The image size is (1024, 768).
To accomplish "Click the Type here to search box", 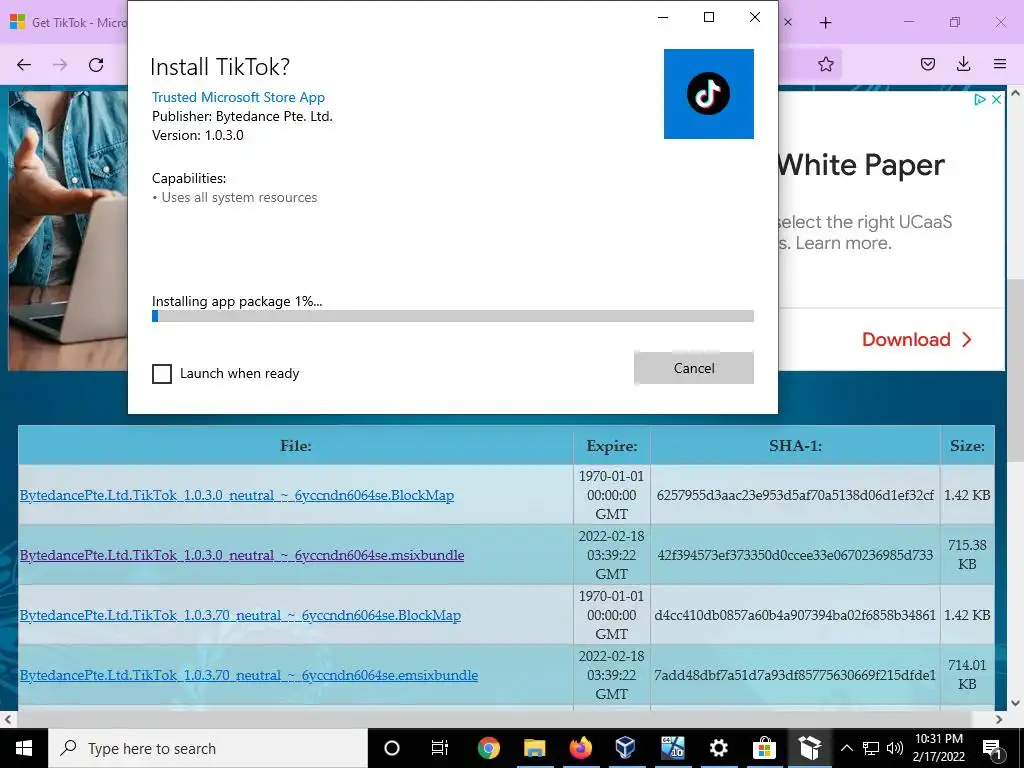I will [x=208, y=748].
